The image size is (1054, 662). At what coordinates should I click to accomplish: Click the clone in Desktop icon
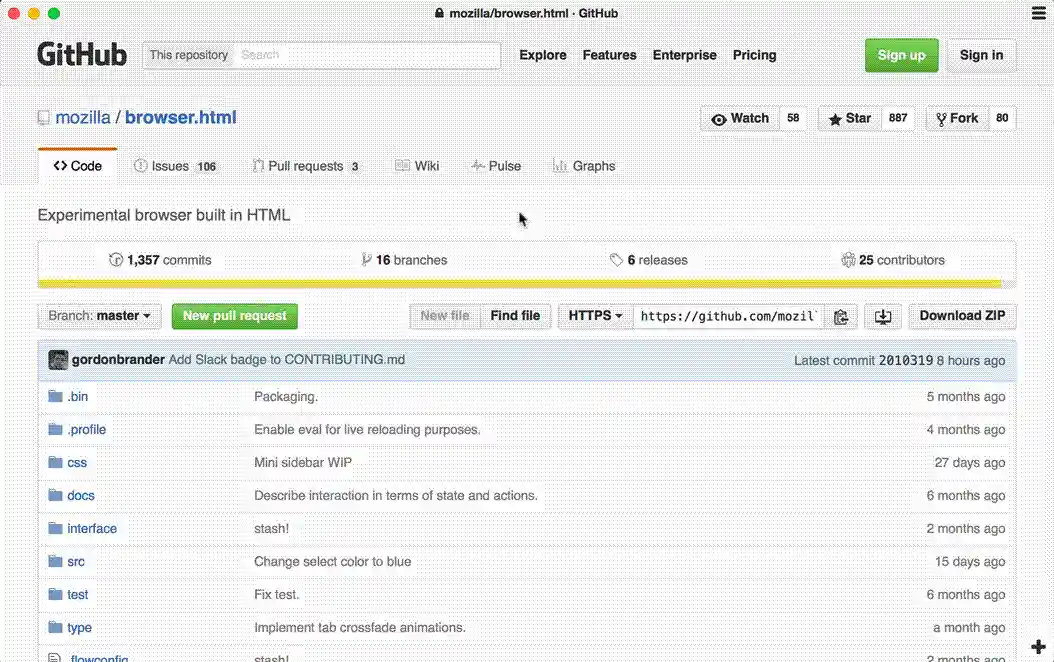882,316
